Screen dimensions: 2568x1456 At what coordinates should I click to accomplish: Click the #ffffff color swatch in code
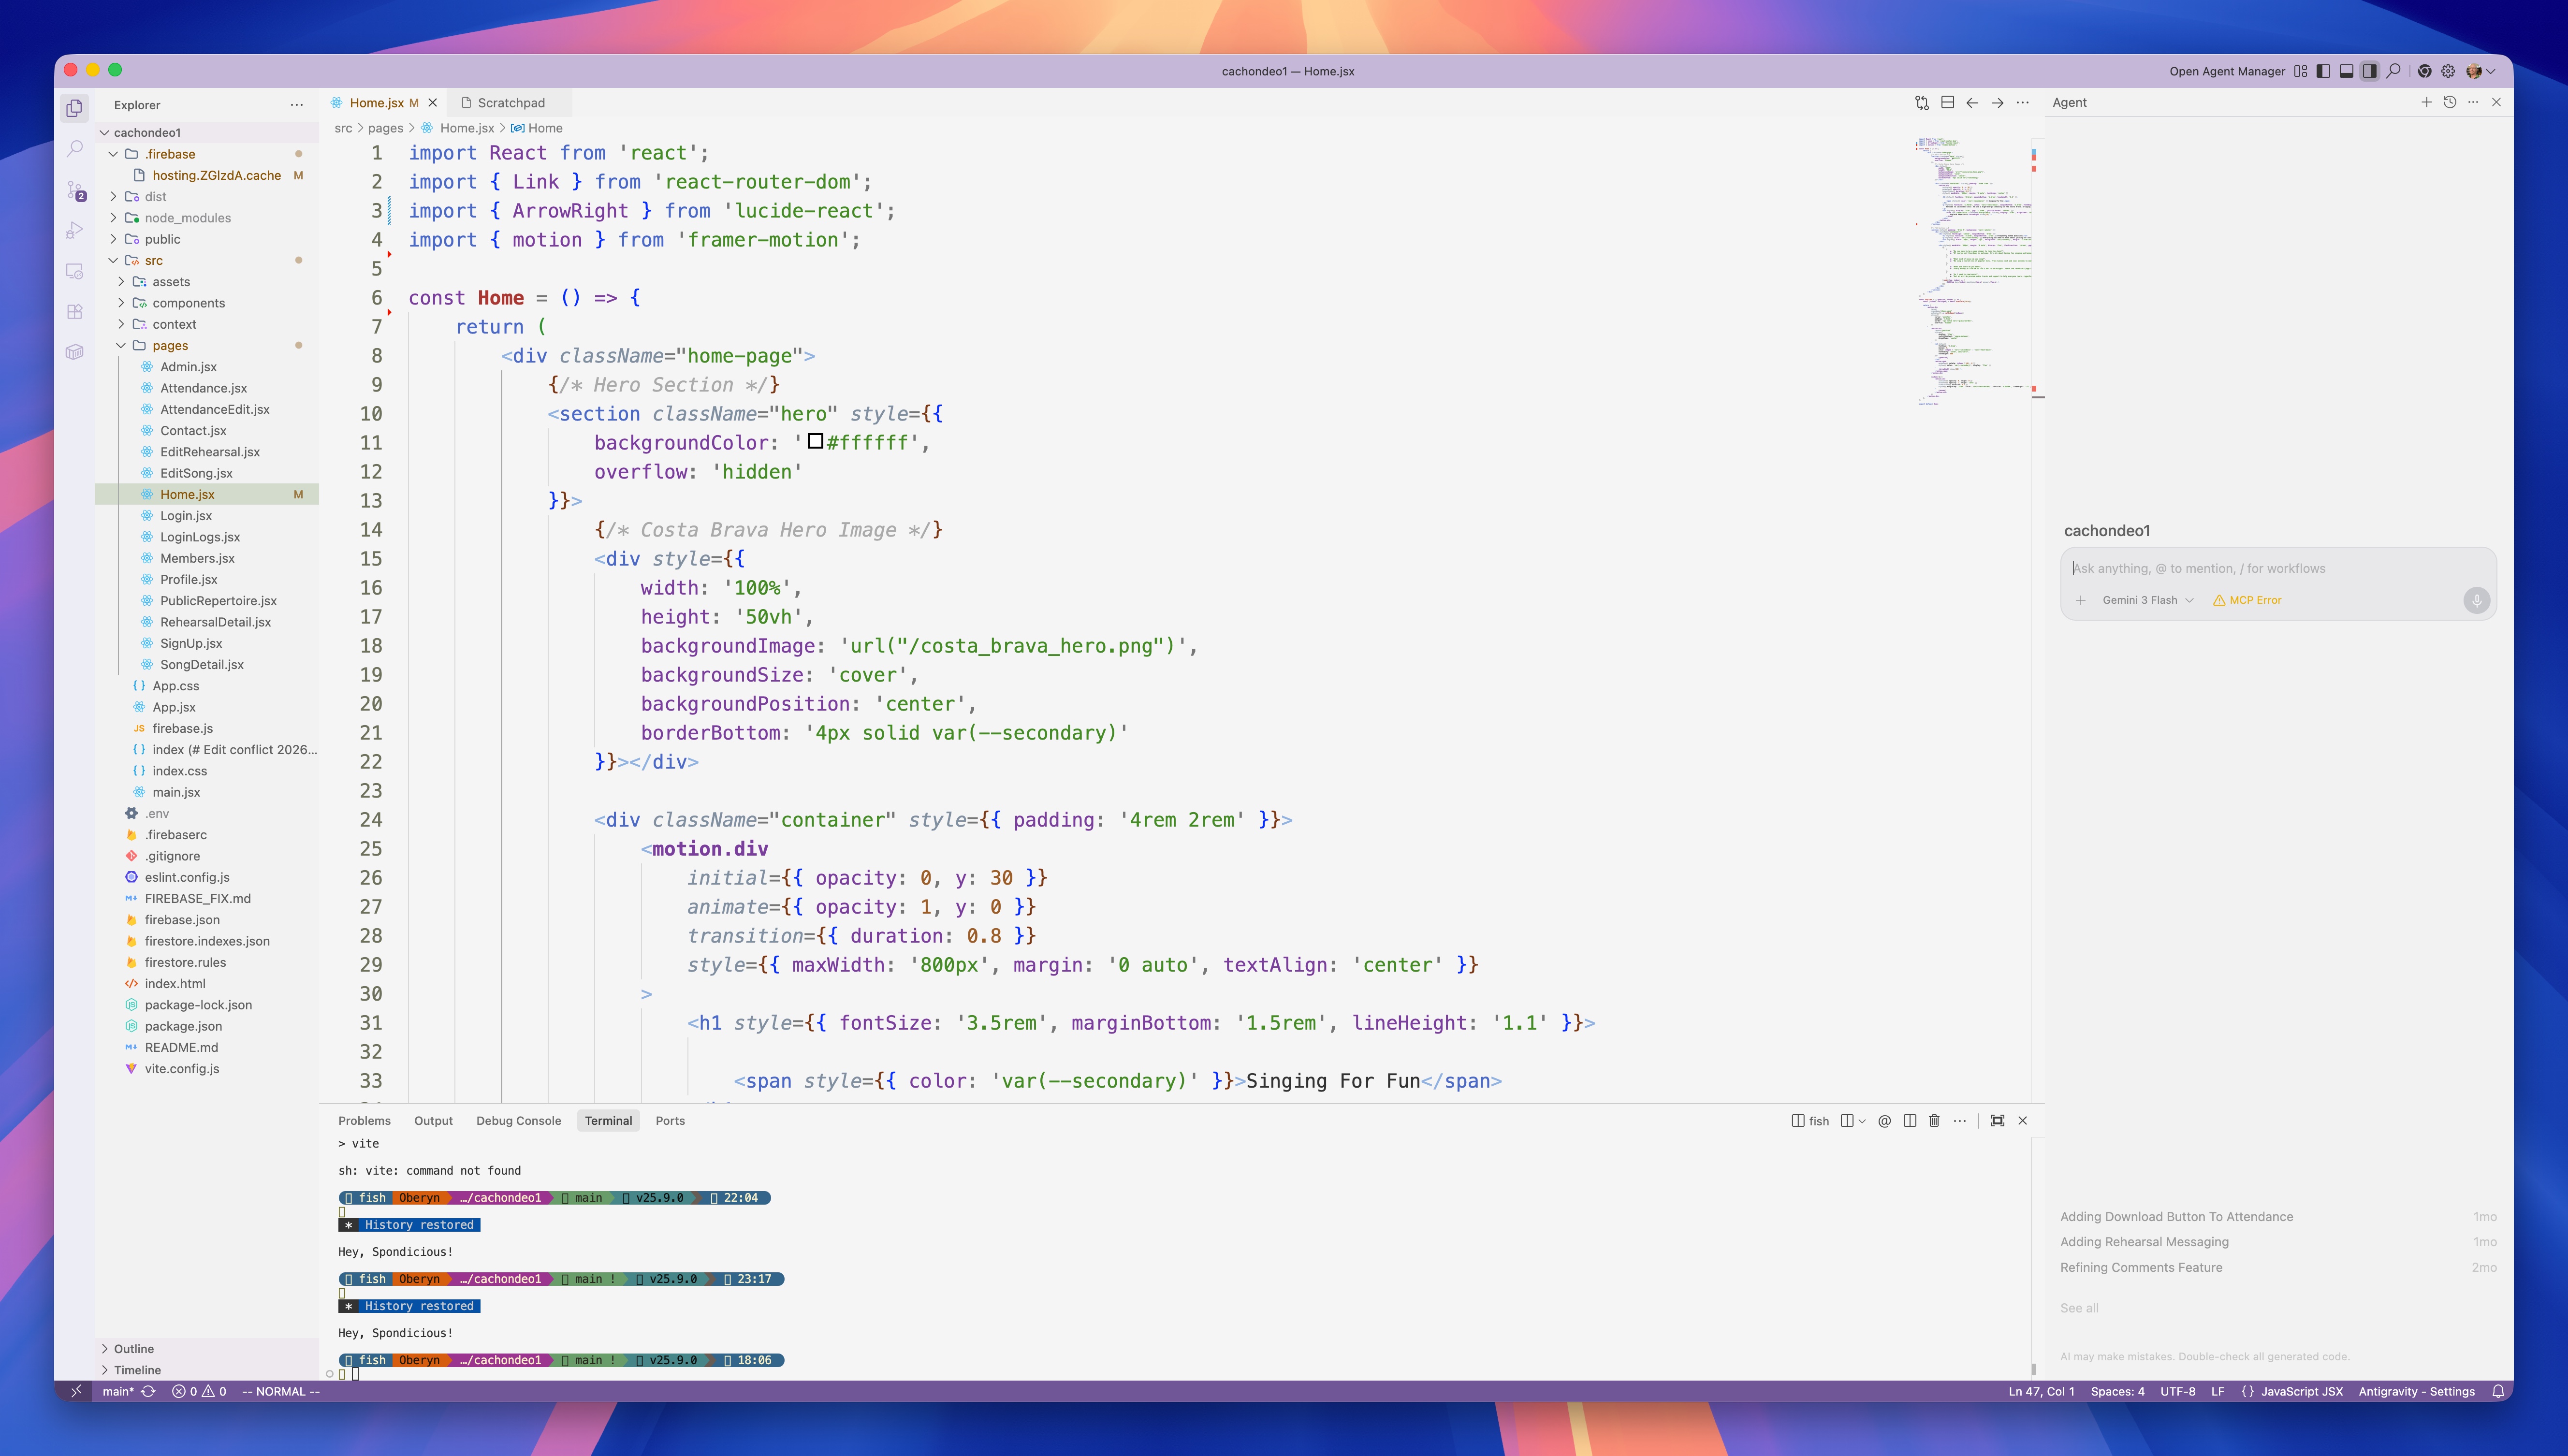[x=815, y=442]
